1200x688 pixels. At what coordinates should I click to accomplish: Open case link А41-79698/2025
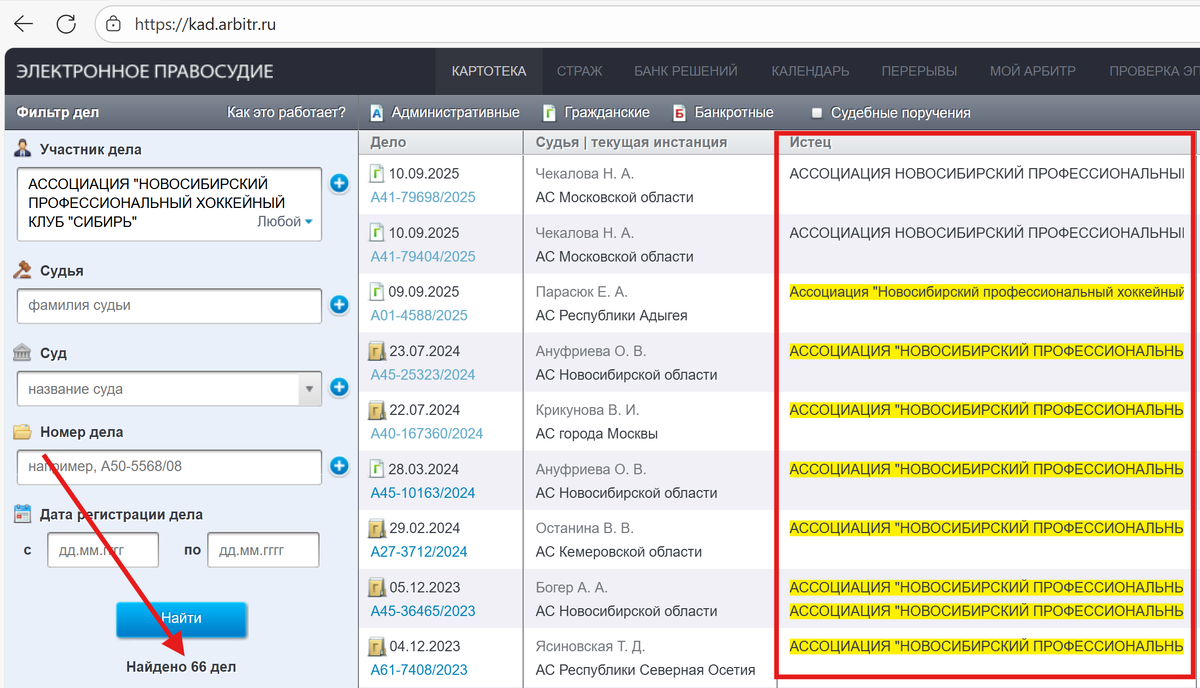click(x=423, y=197)
